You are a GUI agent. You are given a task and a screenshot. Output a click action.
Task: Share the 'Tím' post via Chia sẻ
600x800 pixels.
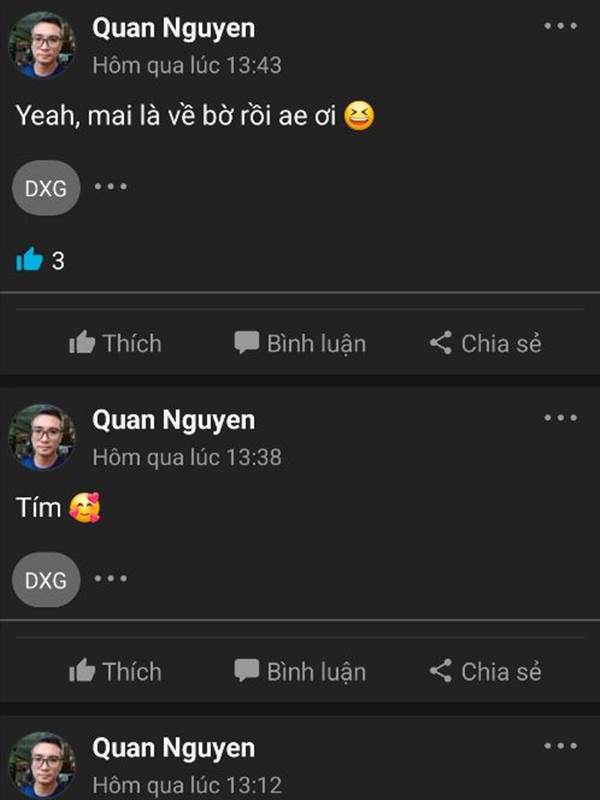click(485, 671)
